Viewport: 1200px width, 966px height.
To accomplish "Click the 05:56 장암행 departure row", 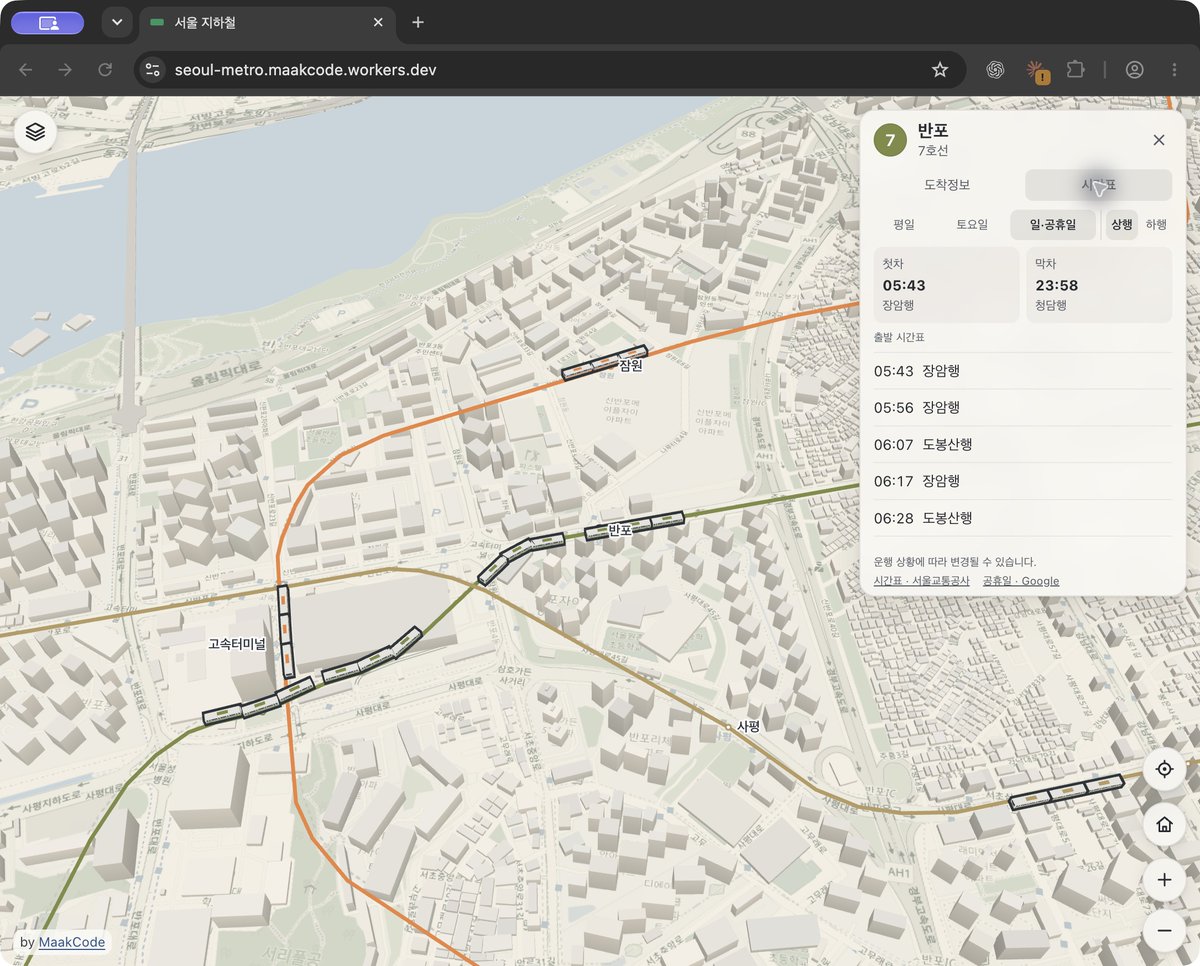I will point(1023,408).
